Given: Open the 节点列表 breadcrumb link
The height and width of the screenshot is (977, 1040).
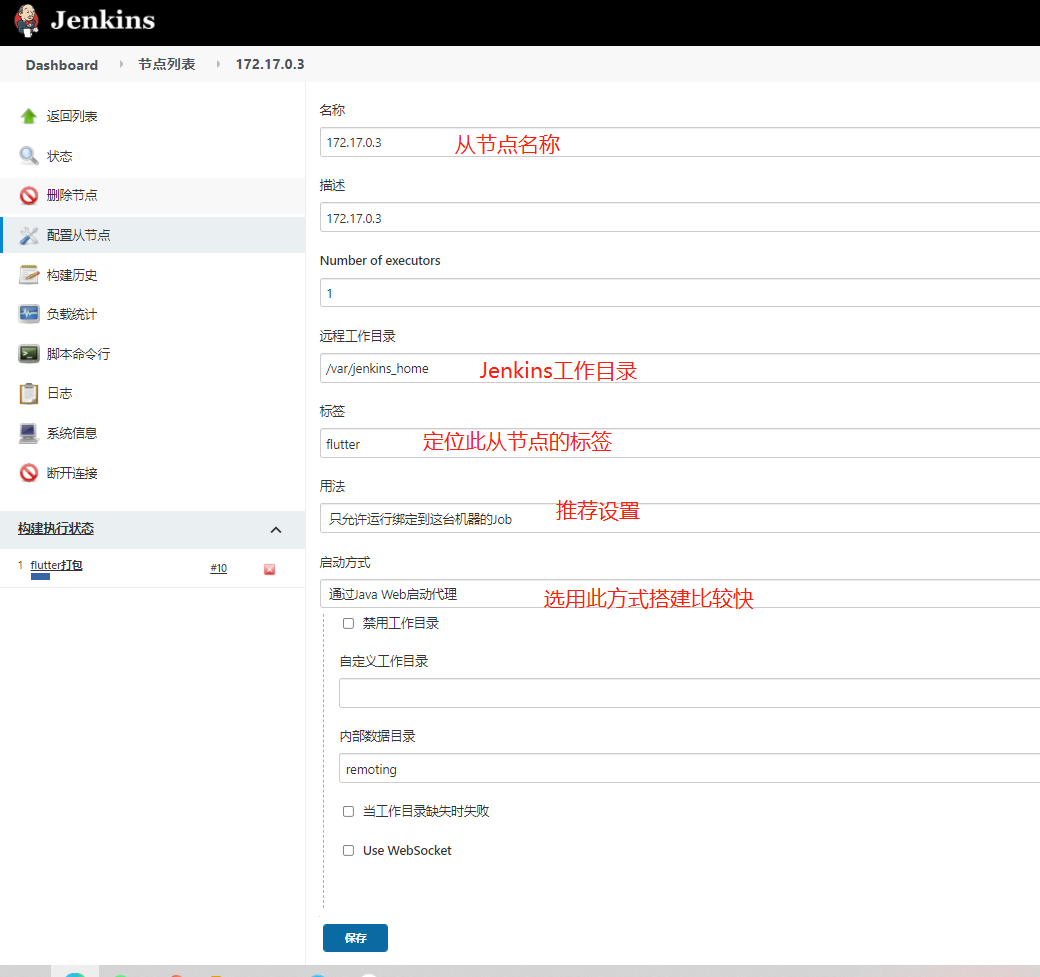Looking at the screenshot, I should point(166,64).
